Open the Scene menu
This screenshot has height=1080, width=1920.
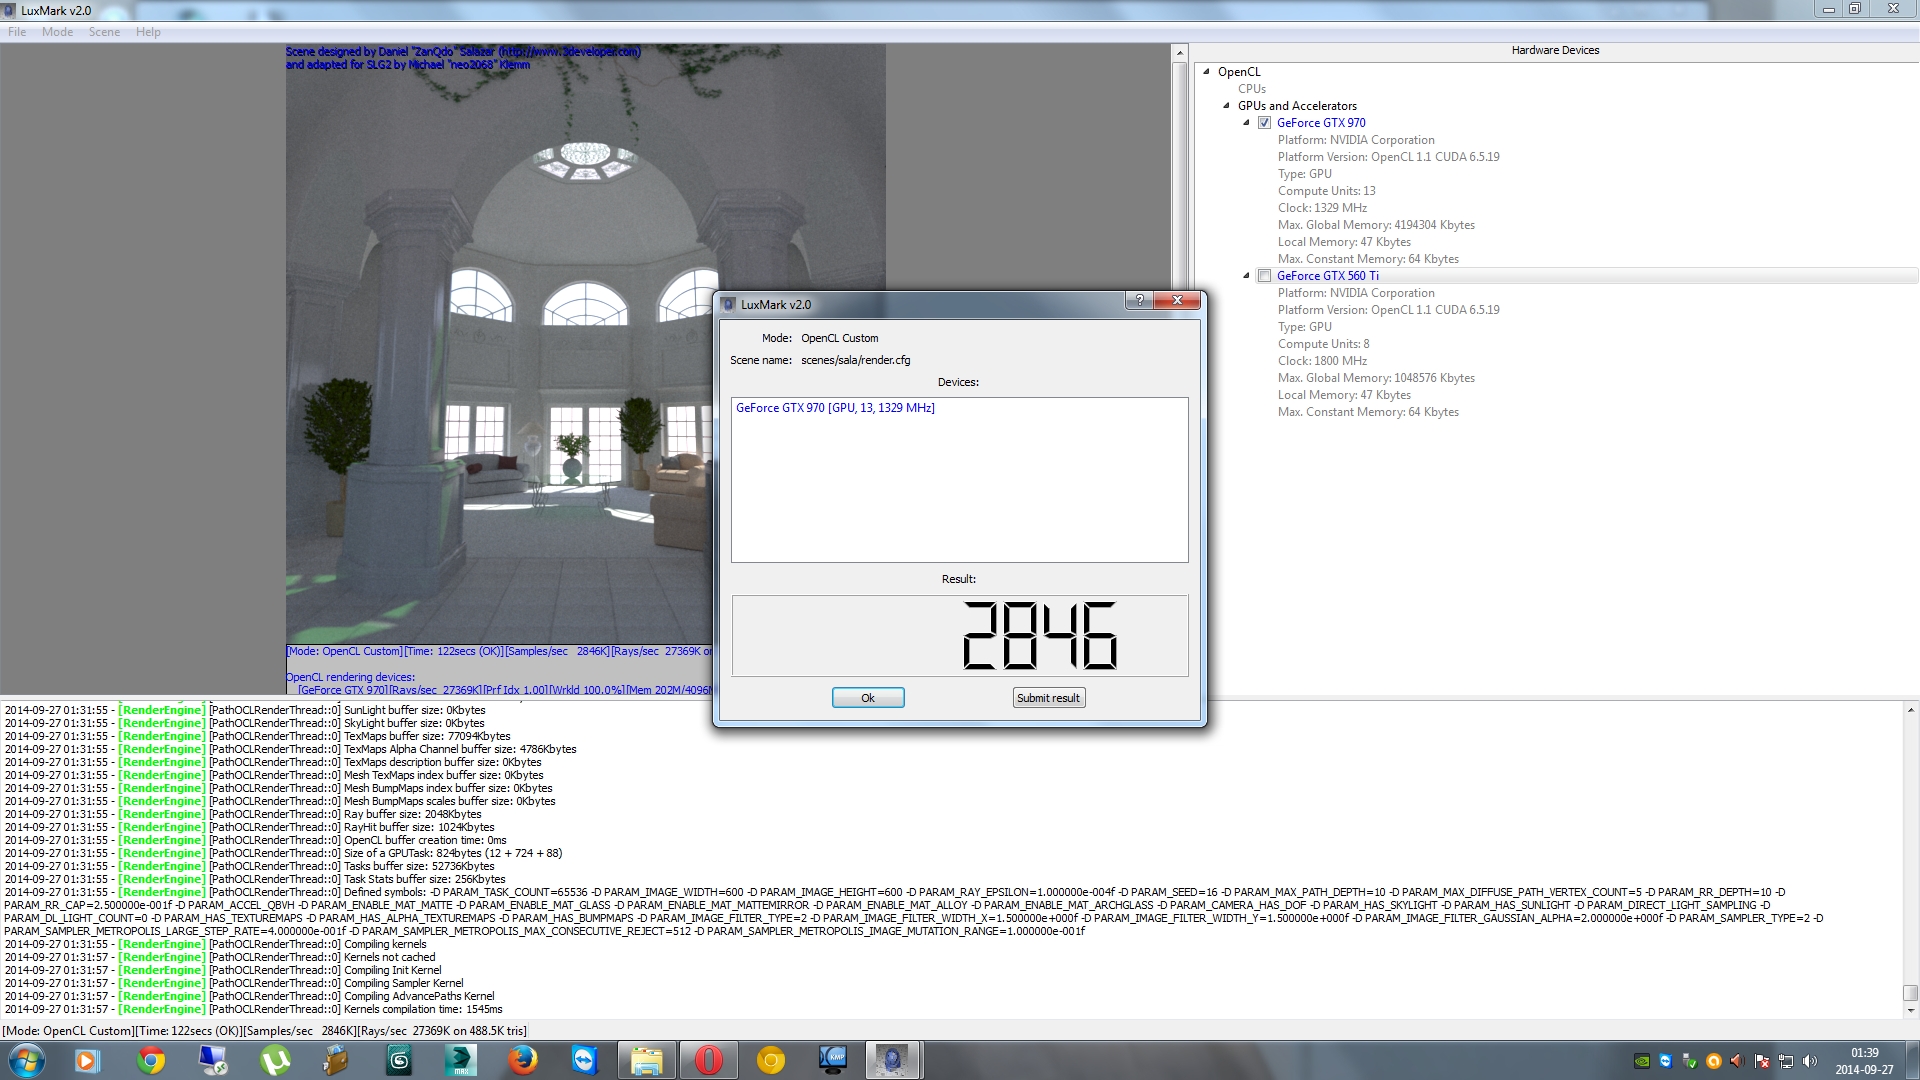pos(104,32)
